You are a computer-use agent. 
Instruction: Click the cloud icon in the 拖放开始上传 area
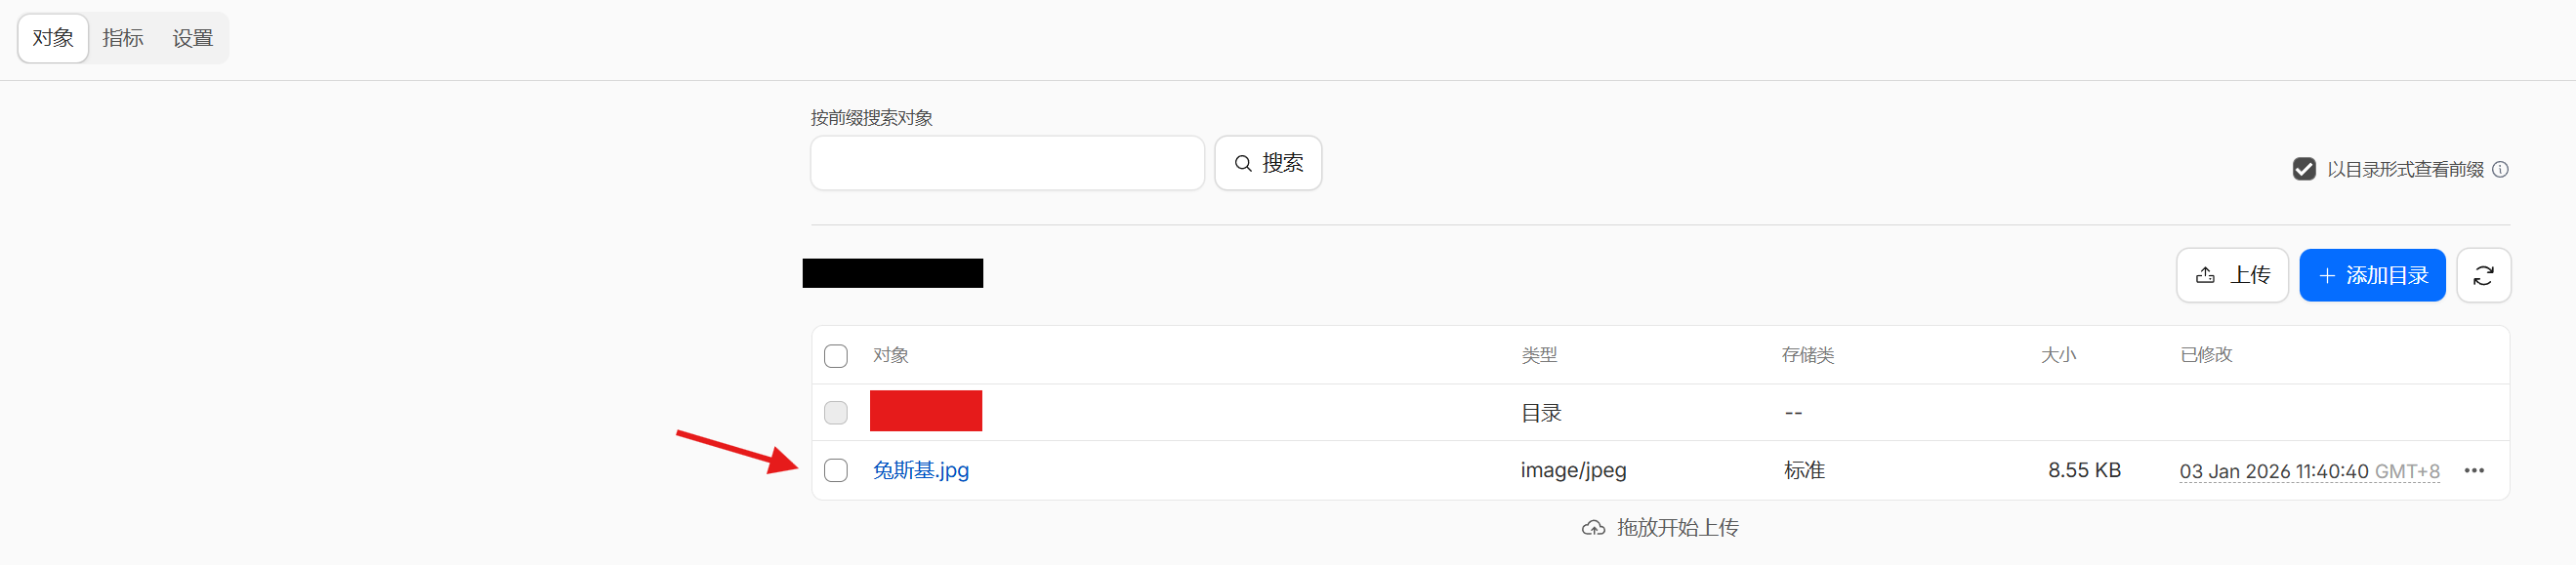coord(1592,527)
